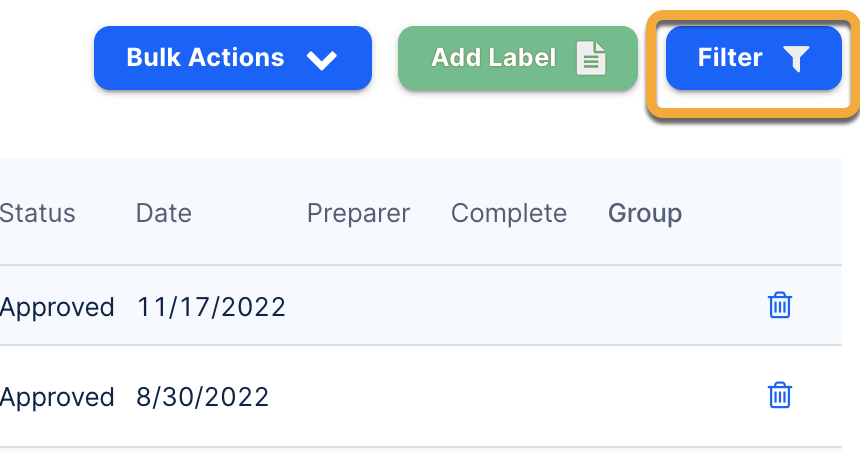Viewport: 860px width, 452px height.
Task: Select the 11/17/2022 date cell
Action: pos(211,306)
